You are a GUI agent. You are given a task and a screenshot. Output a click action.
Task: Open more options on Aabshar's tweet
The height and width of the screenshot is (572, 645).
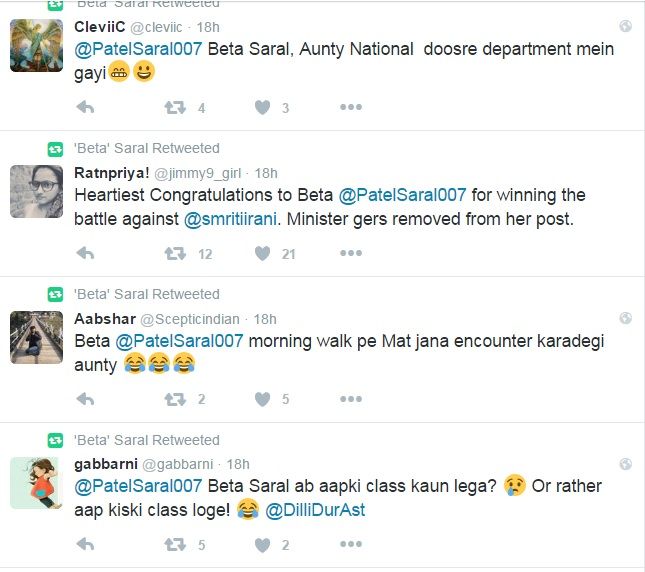[x=350, y=399]
